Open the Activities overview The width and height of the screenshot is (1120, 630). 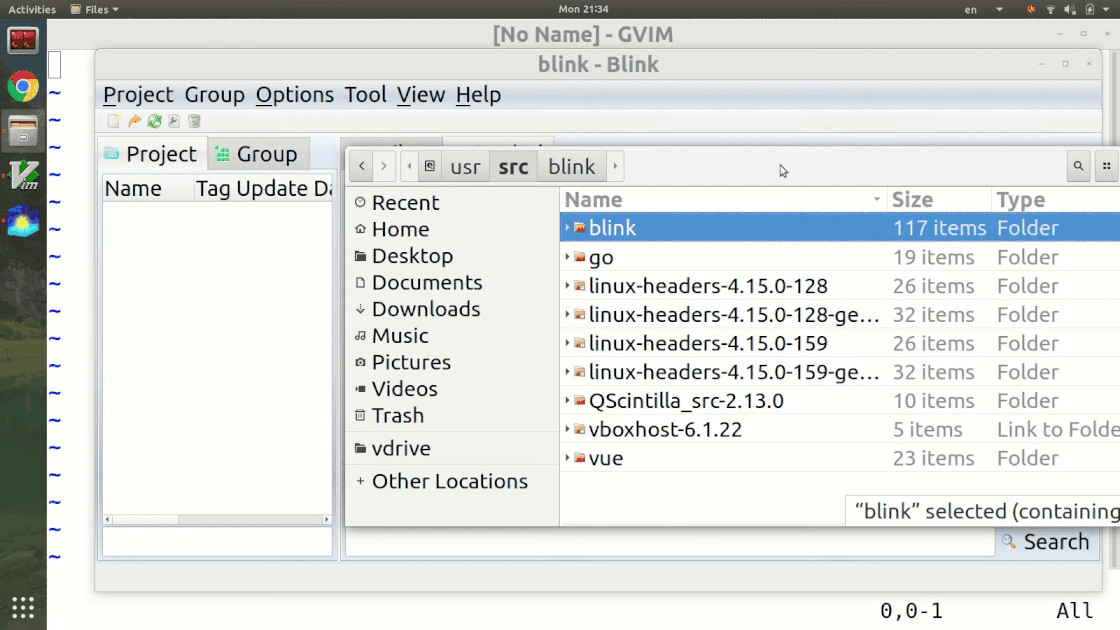tap(31, 9)
